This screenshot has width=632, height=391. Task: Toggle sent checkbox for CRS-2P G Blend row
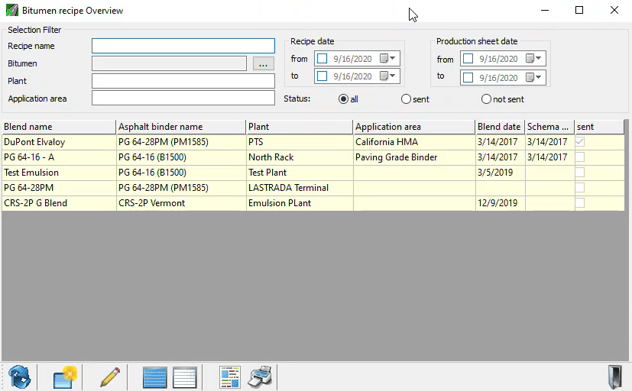pyautogui.click(x=580, y=203)
